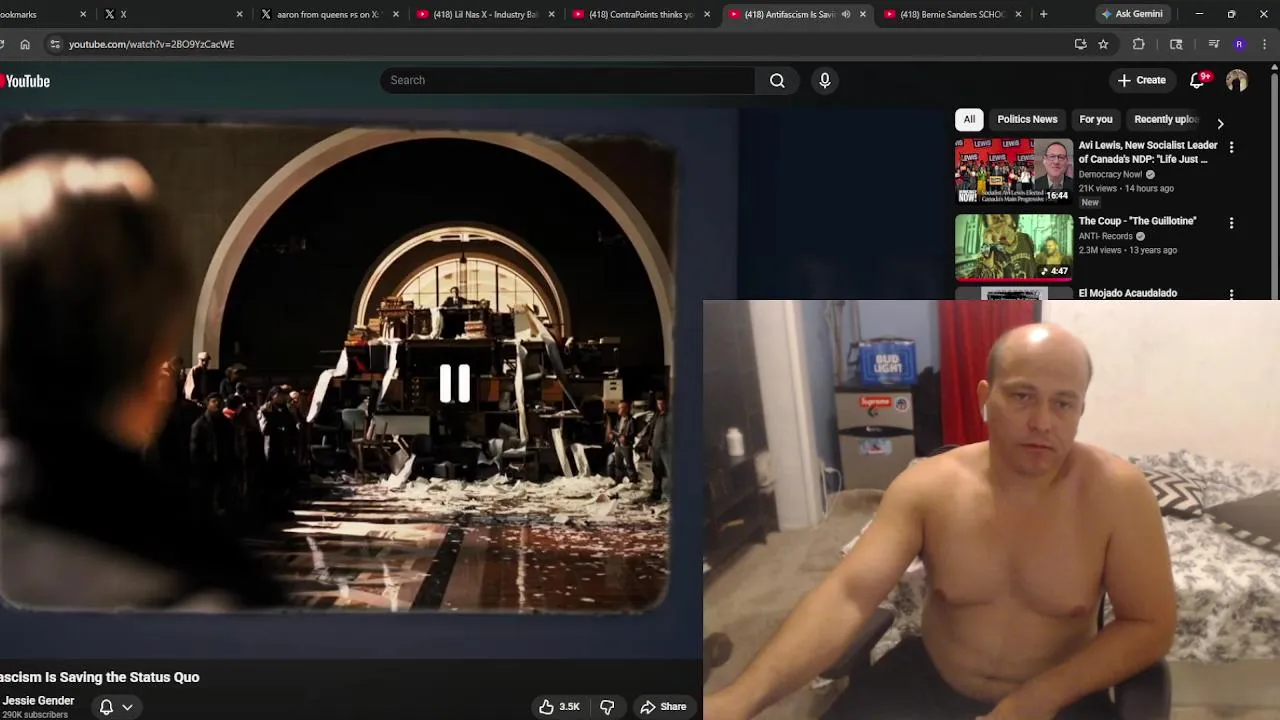Open the Avi Lewis video thumbnail
Image resolution: width=1280 pixels, height=720 pixels.
pos(1013,171)
